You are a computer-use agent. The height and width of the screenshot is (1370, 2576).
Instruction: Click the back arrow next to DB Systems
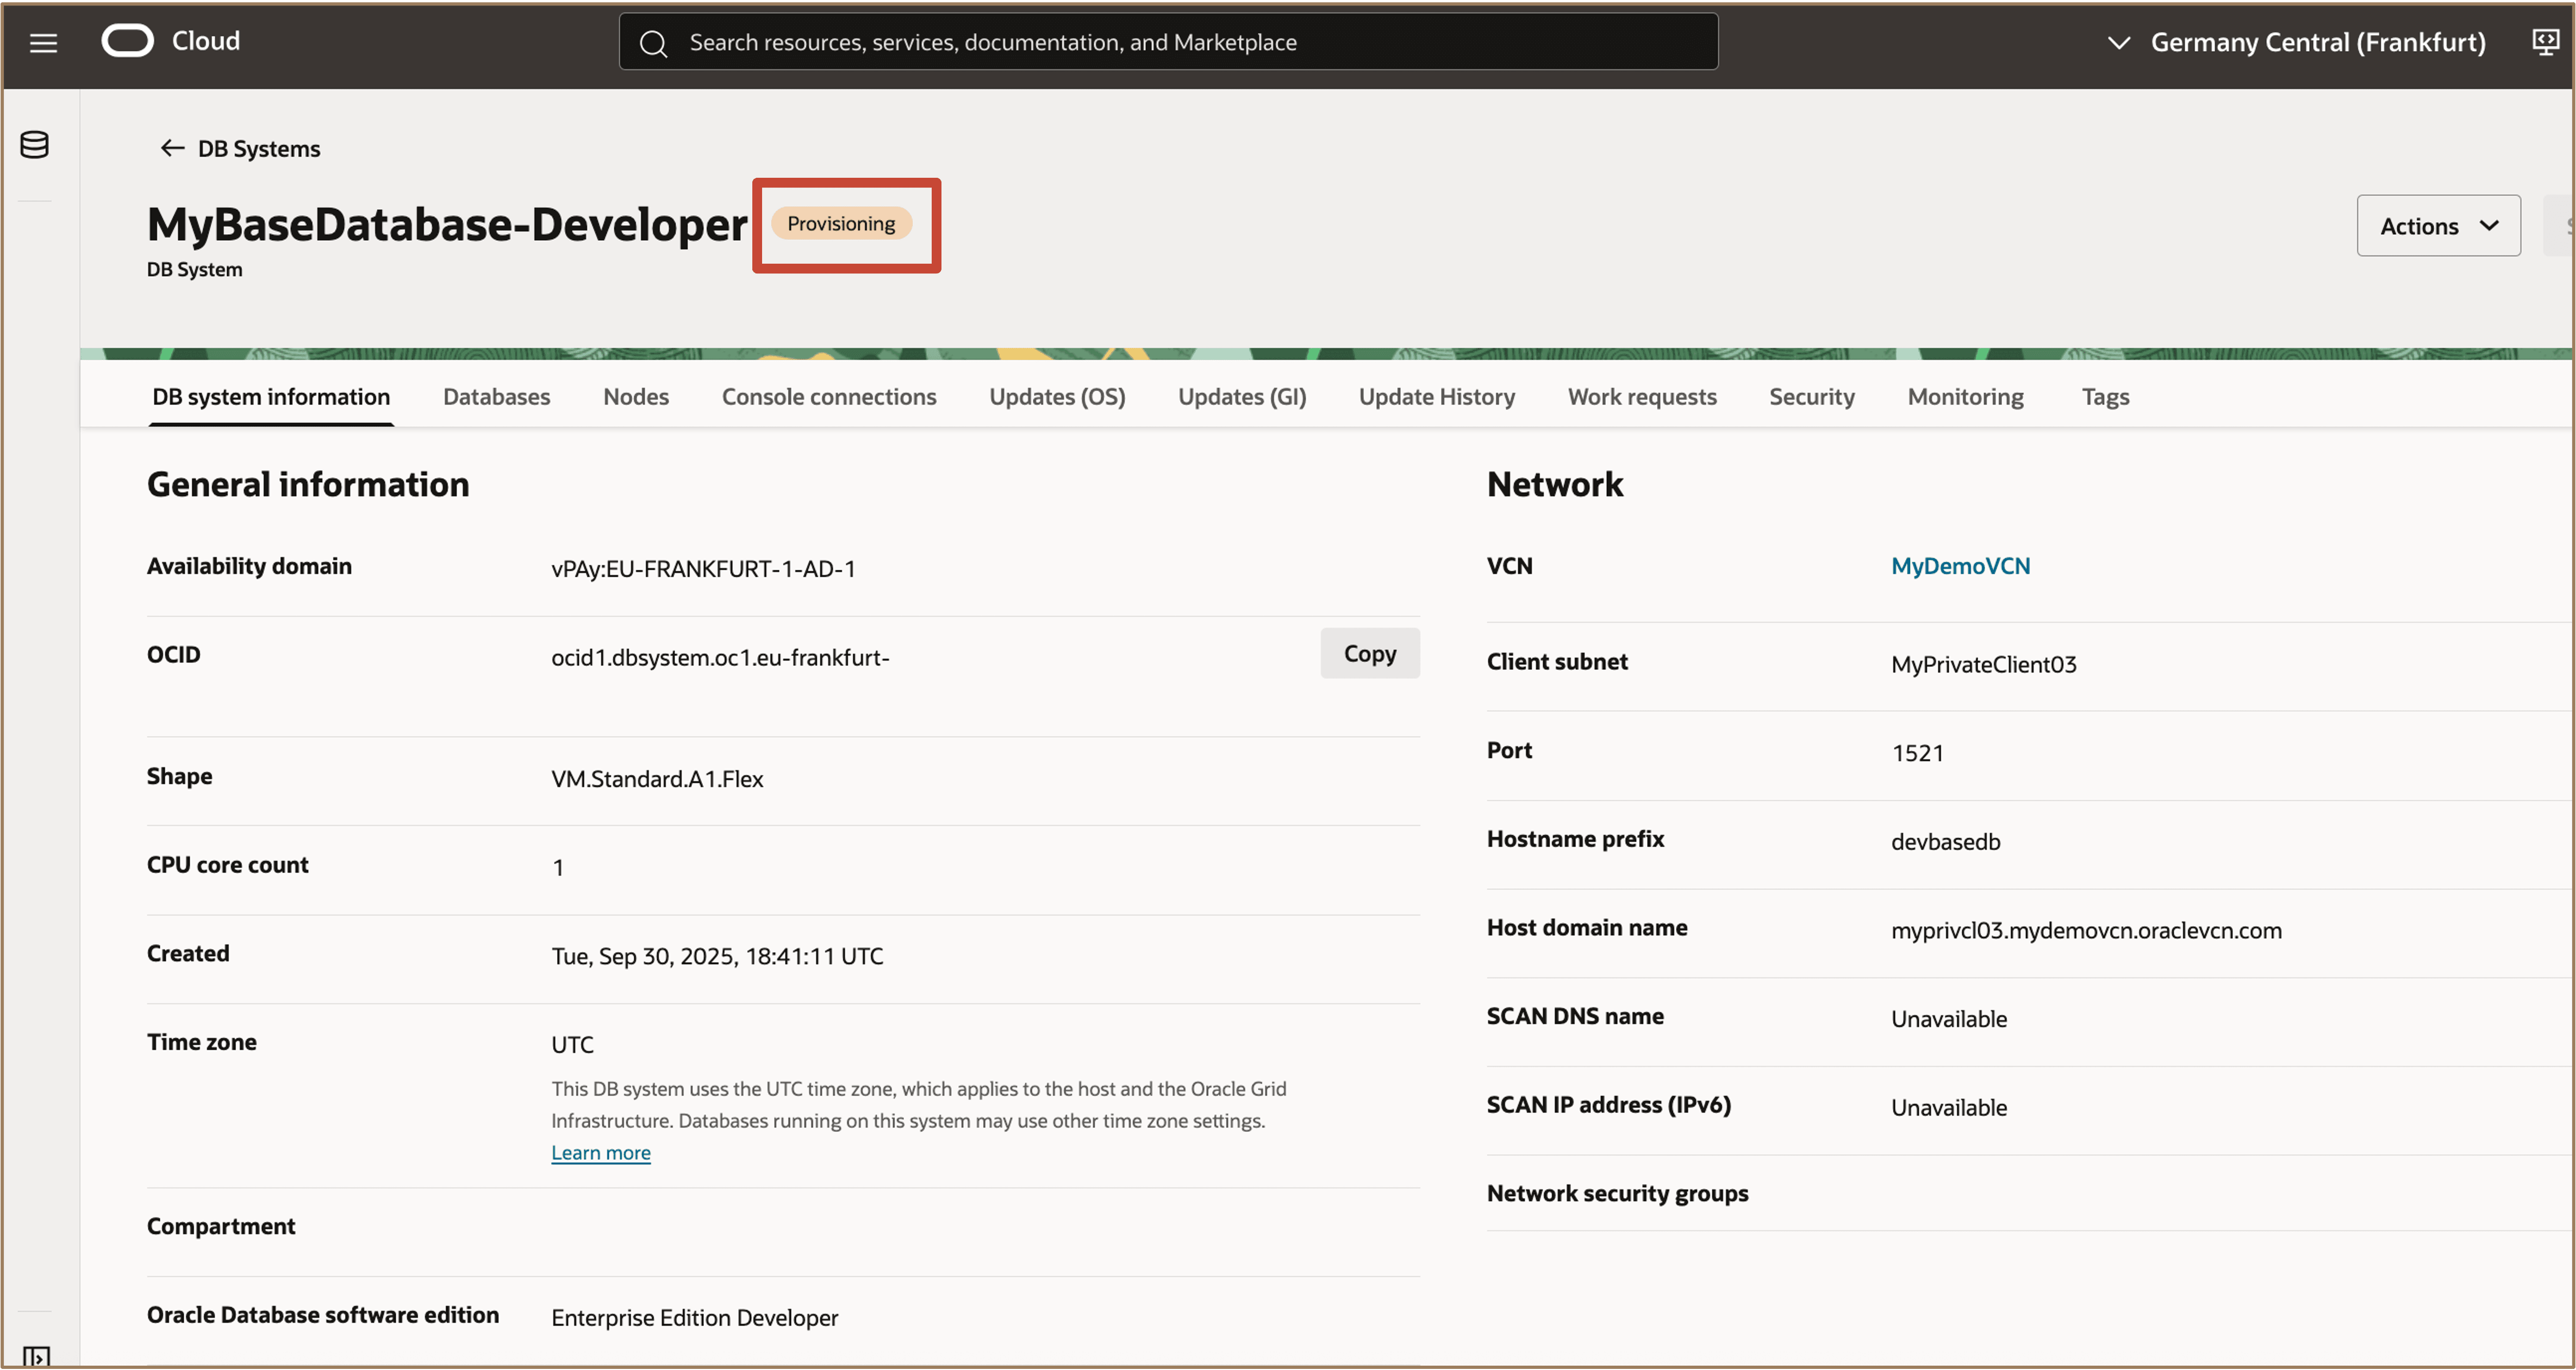(171, 148)
